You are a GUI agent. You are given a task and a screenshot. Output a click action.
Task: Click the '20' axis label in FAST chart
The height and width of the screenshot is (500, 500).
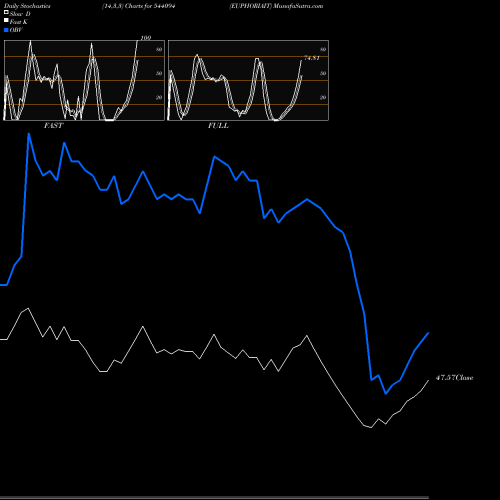click(x=159, y=97)
